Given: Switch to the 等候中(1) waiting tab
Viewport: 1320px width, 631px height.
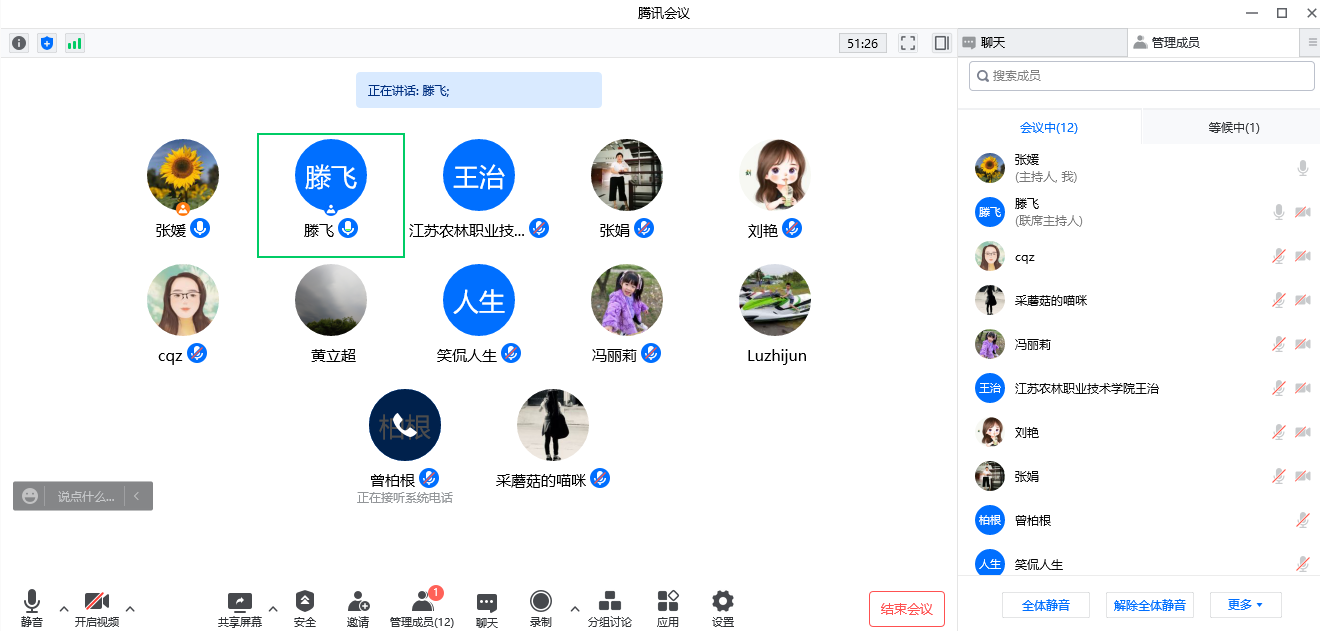Looking at the screenshot, I should click(1233, 128).
